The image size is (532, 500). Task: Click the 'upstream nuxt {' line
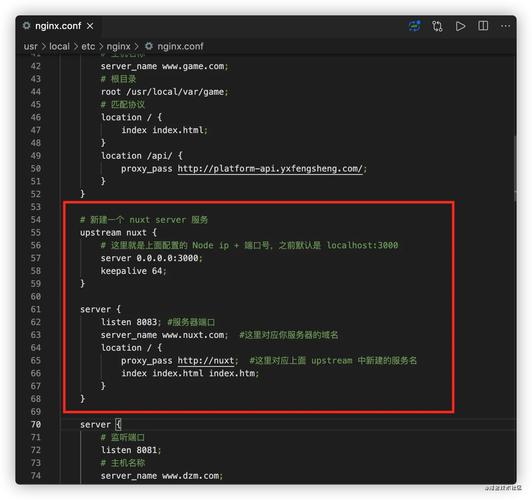118,233
